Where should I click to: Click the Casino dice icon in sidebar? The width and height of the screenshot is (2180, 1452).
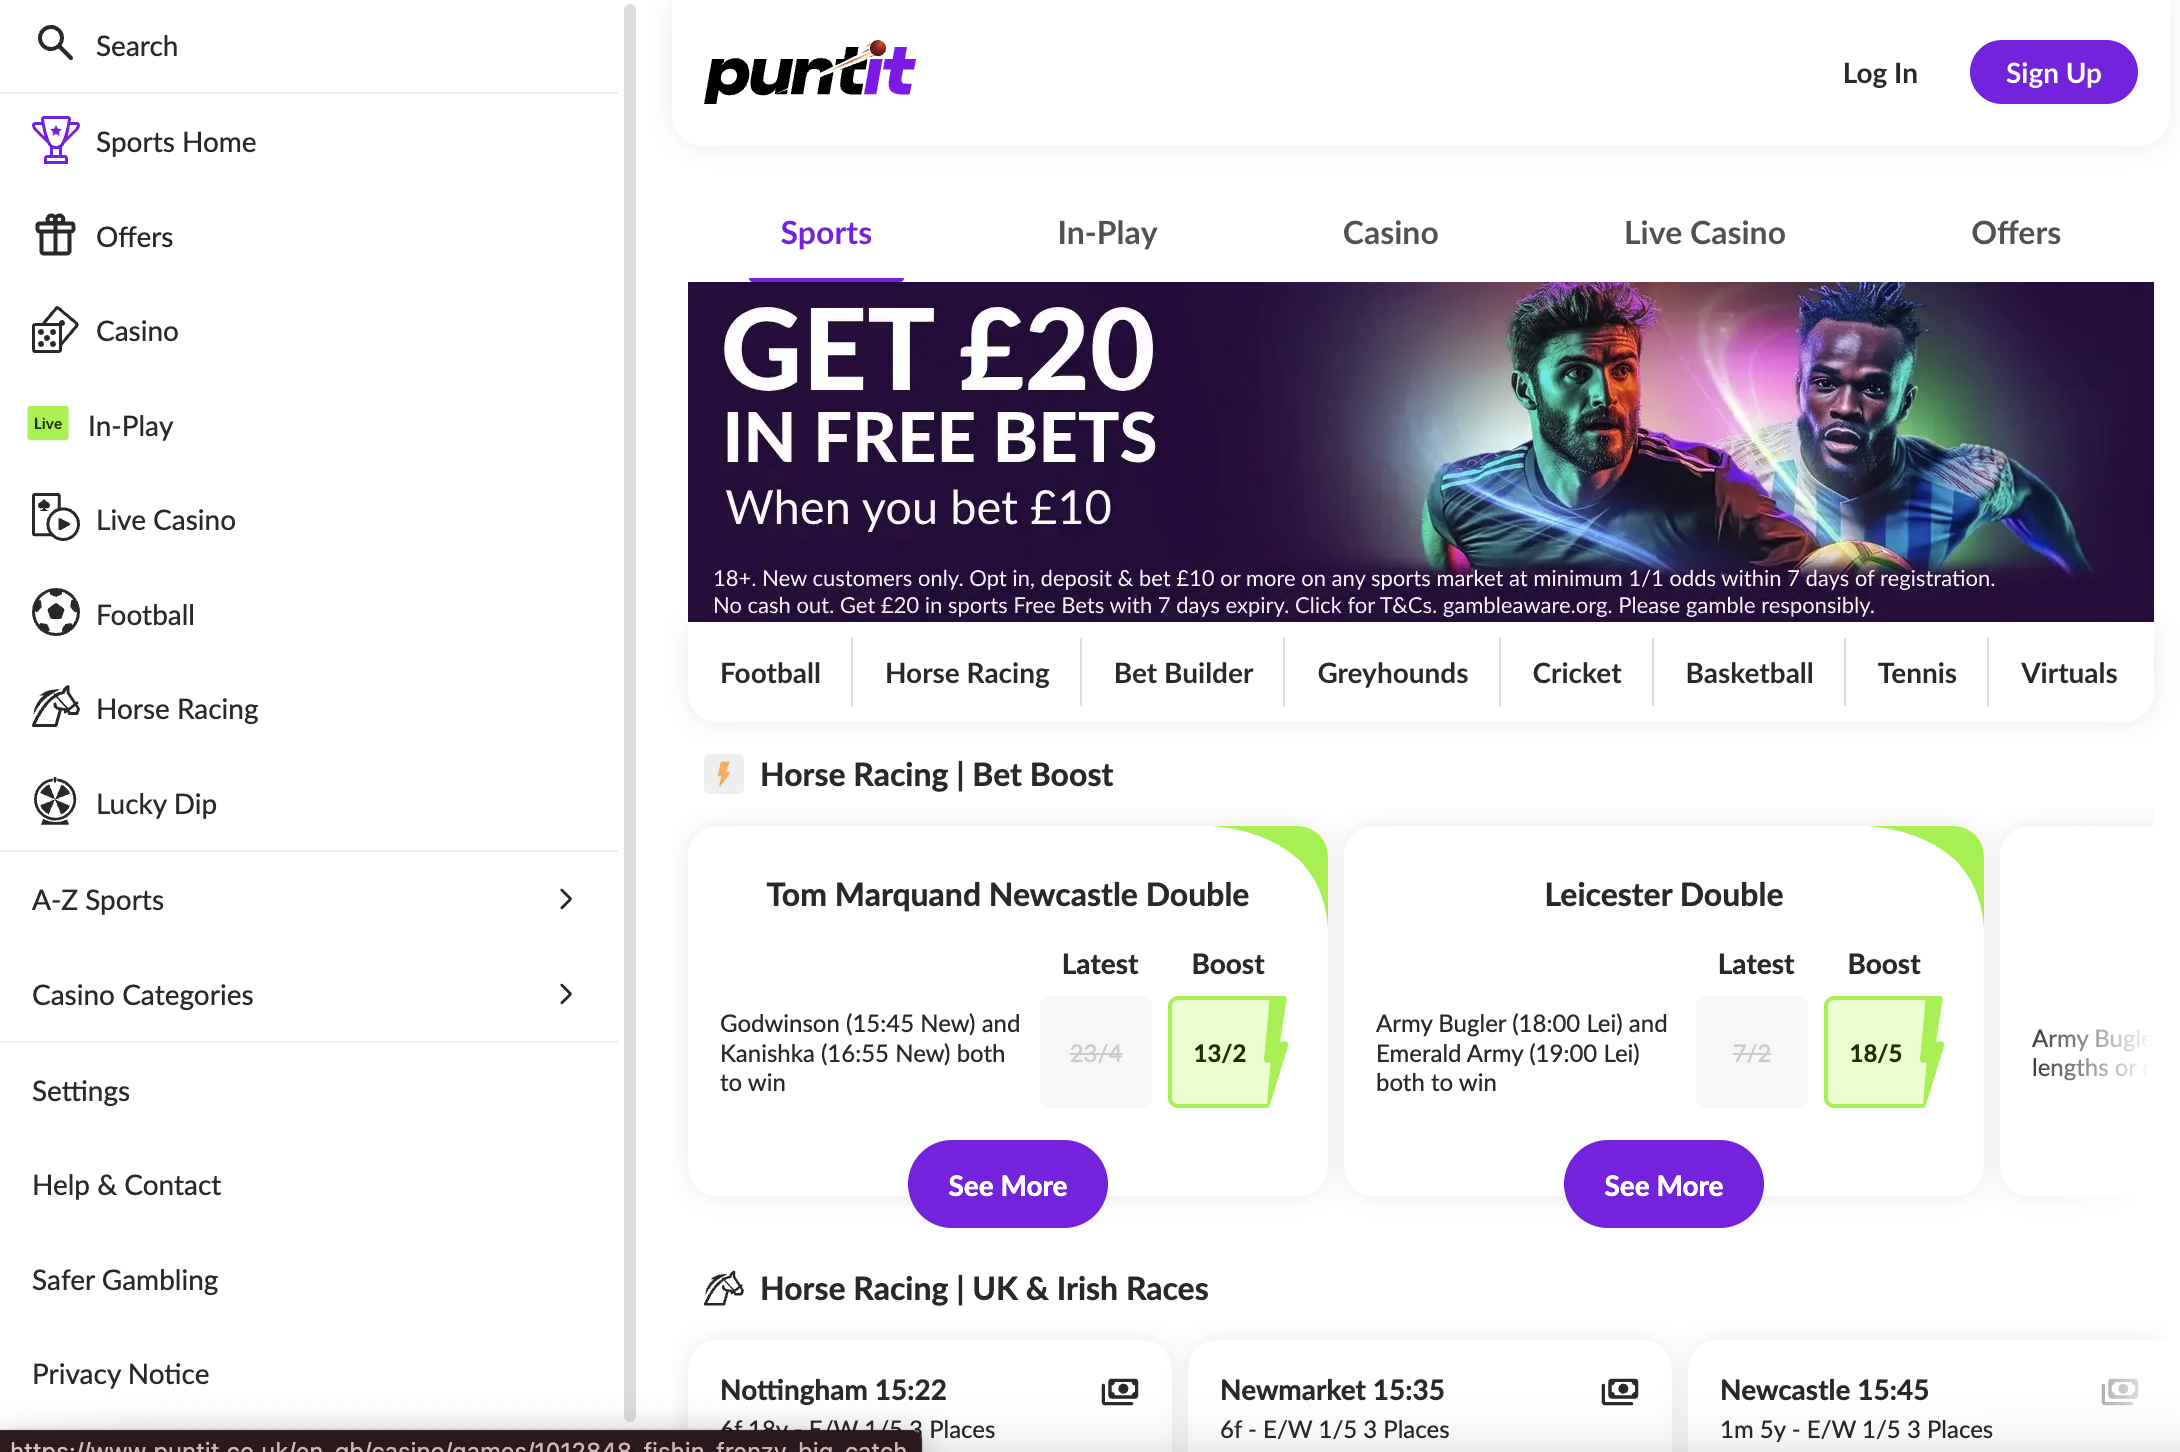click(x=55, y=330)
